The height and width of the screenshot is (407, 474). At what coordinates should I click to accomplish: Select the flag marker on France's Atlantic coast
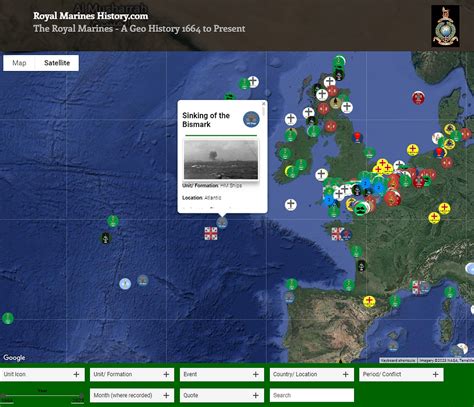[x=338, y=234]
